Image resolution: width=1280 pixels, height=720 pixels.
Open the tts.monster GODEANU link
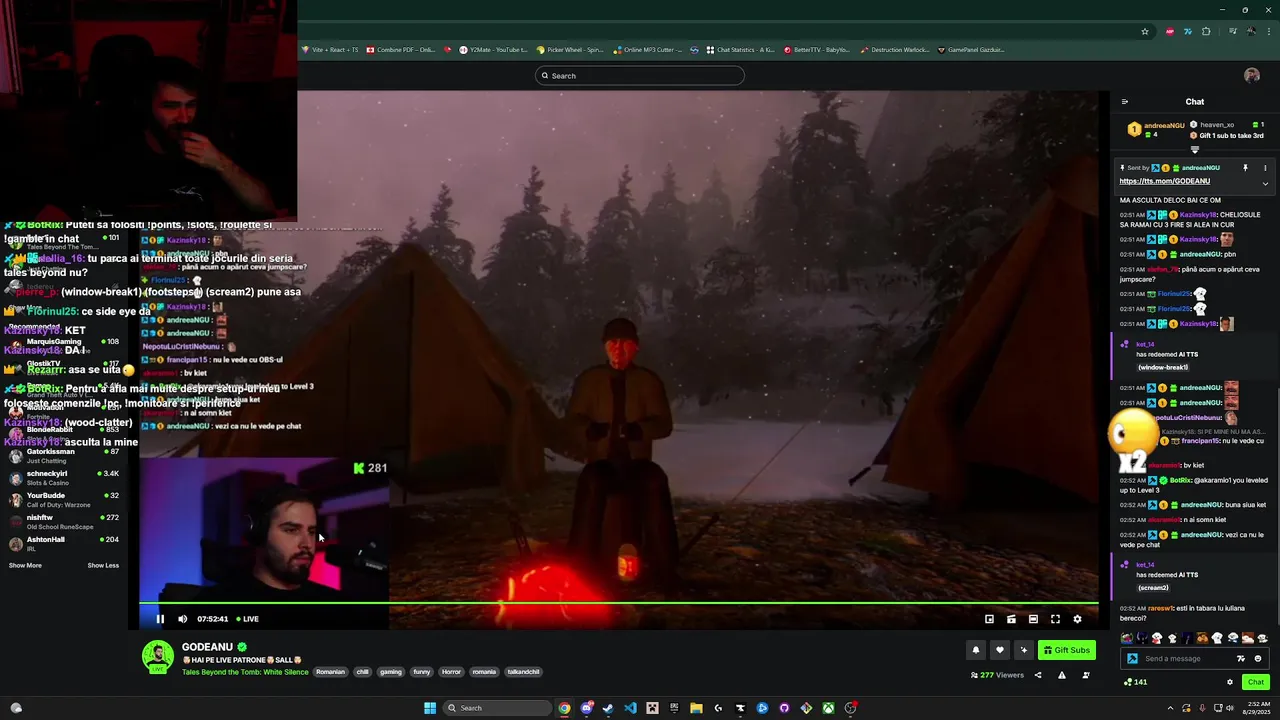pyautogui.click(x=1164, y=181)
